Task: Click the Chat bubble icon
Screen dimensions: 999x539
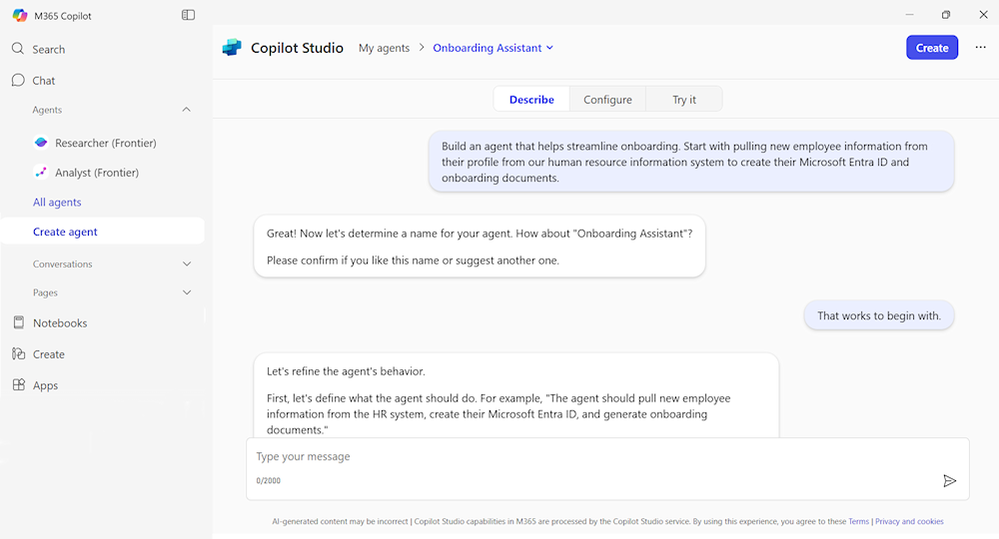Action: [18, 80]
